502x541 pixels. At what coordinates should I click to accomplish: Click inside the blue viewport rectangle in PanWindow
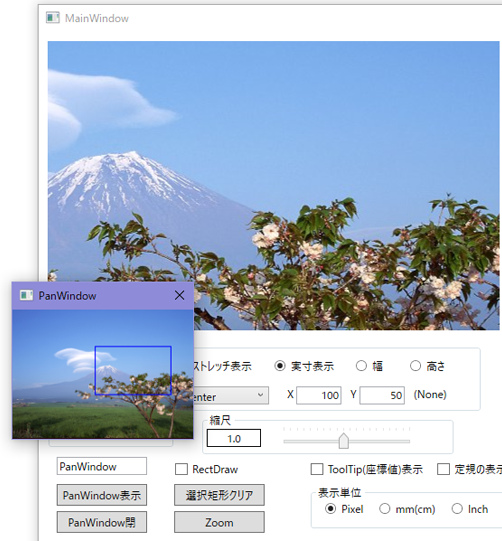pyautogui.click(x=133, y=370)
